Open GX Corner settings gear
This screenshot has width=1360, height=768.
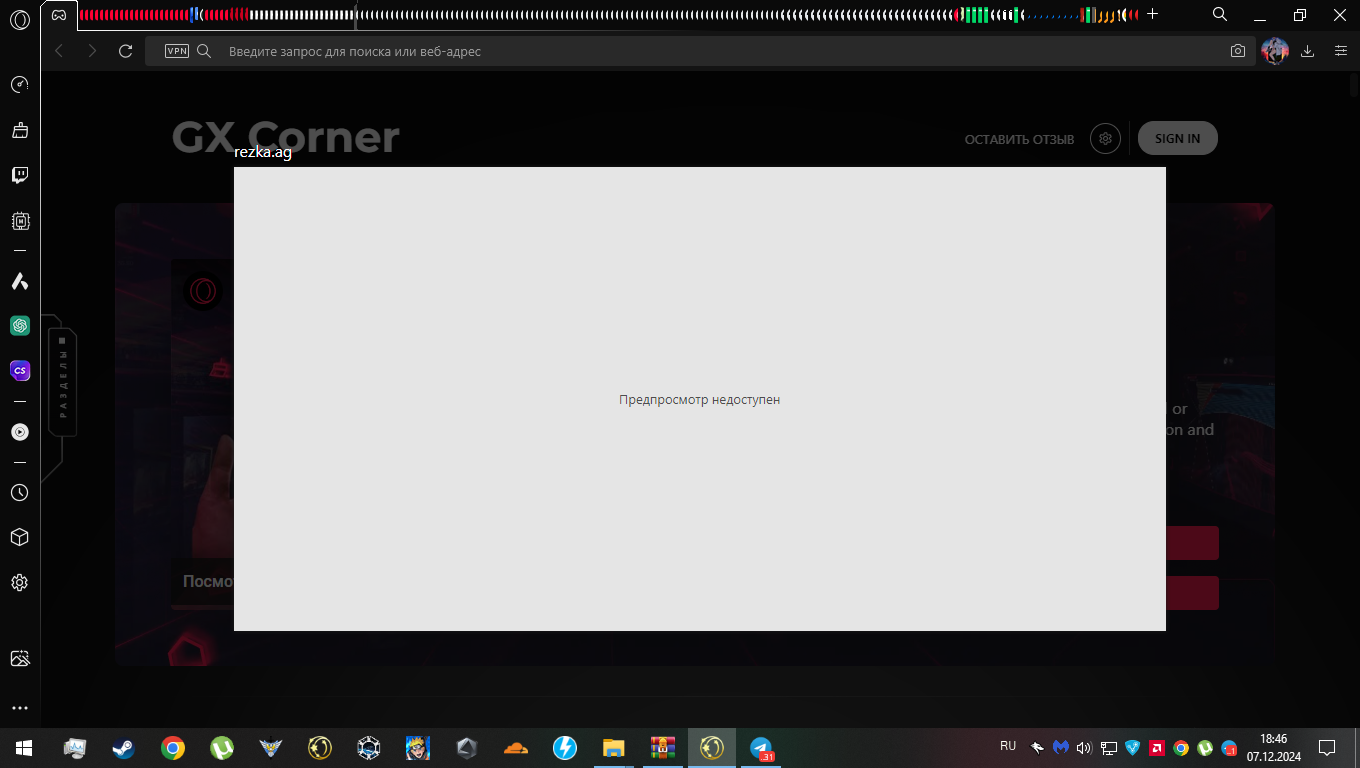pyautogui.click(x=1105, y=139)
